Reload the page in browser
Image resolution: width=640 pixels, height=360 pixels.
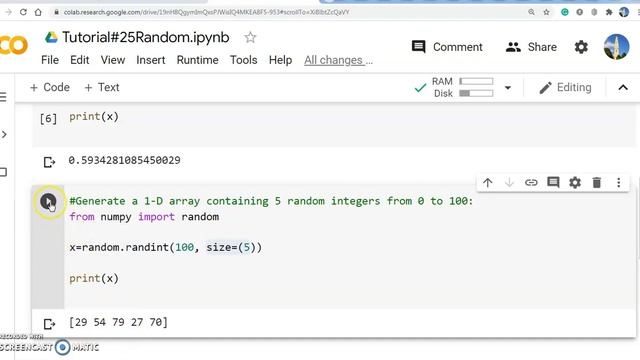click(x=23, y=12)
